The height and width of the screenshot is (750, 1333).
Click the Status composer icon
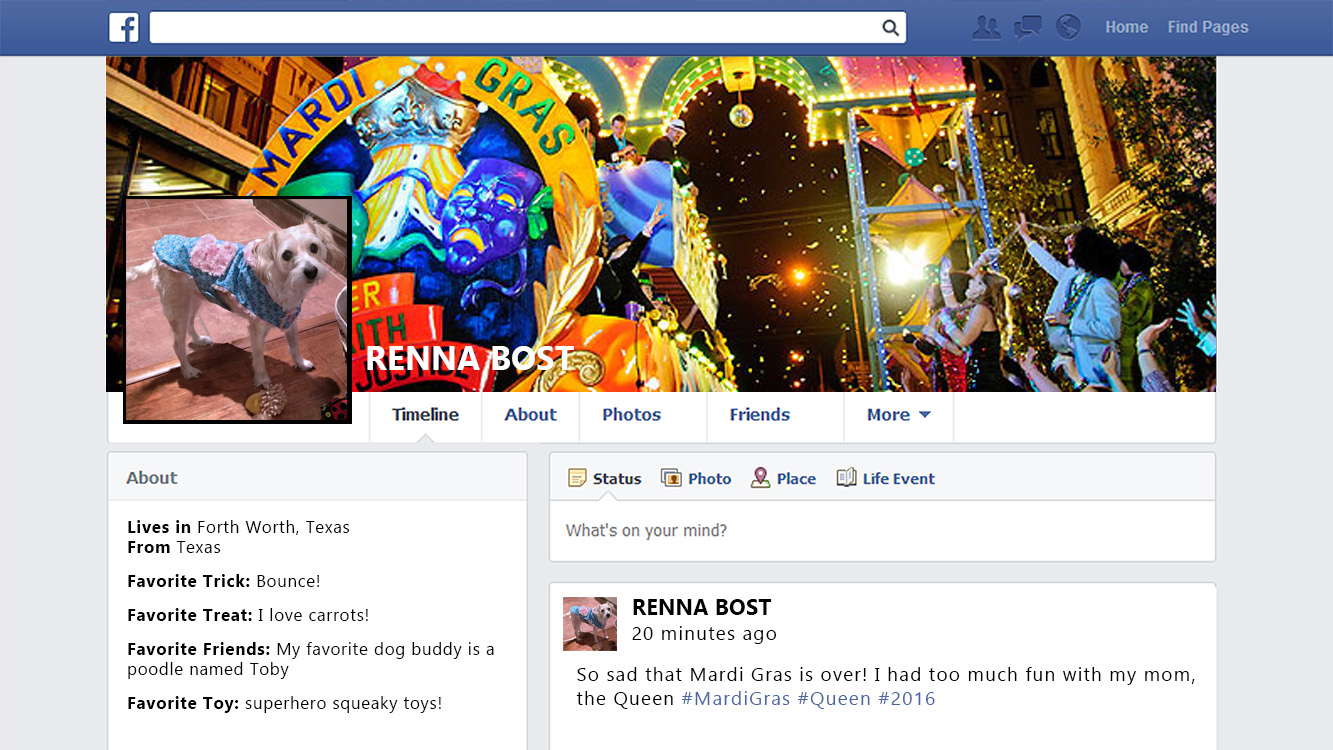click(577, 478)
